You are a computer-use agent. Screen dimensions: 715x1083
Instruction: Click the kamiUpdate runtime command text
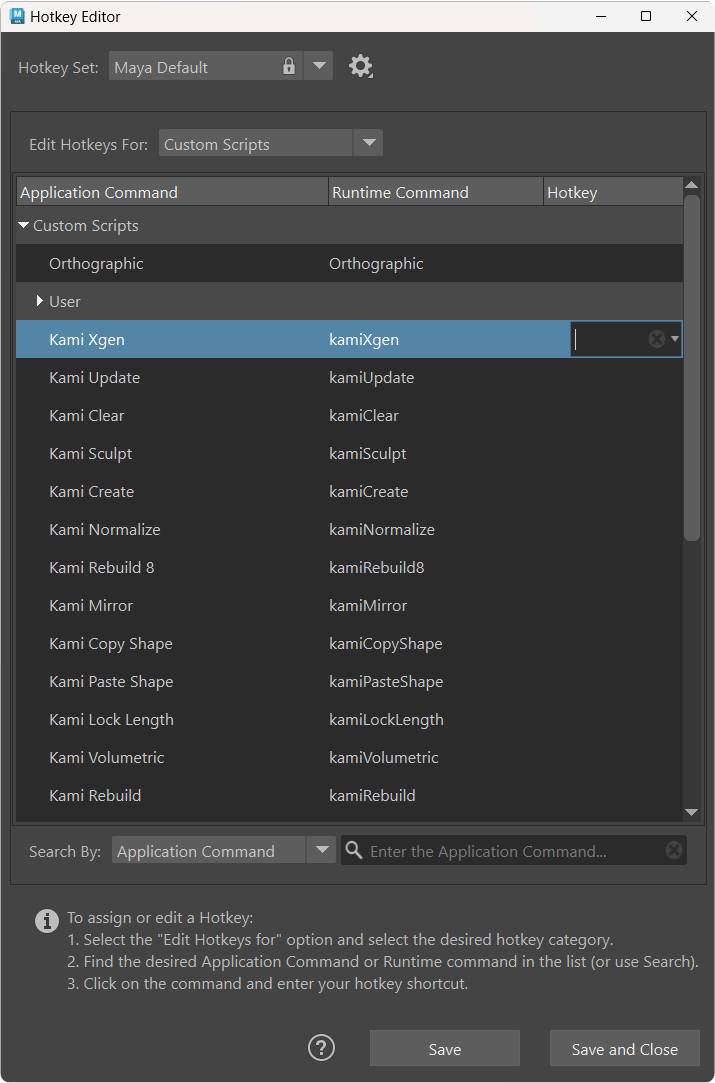click(372, 378)
